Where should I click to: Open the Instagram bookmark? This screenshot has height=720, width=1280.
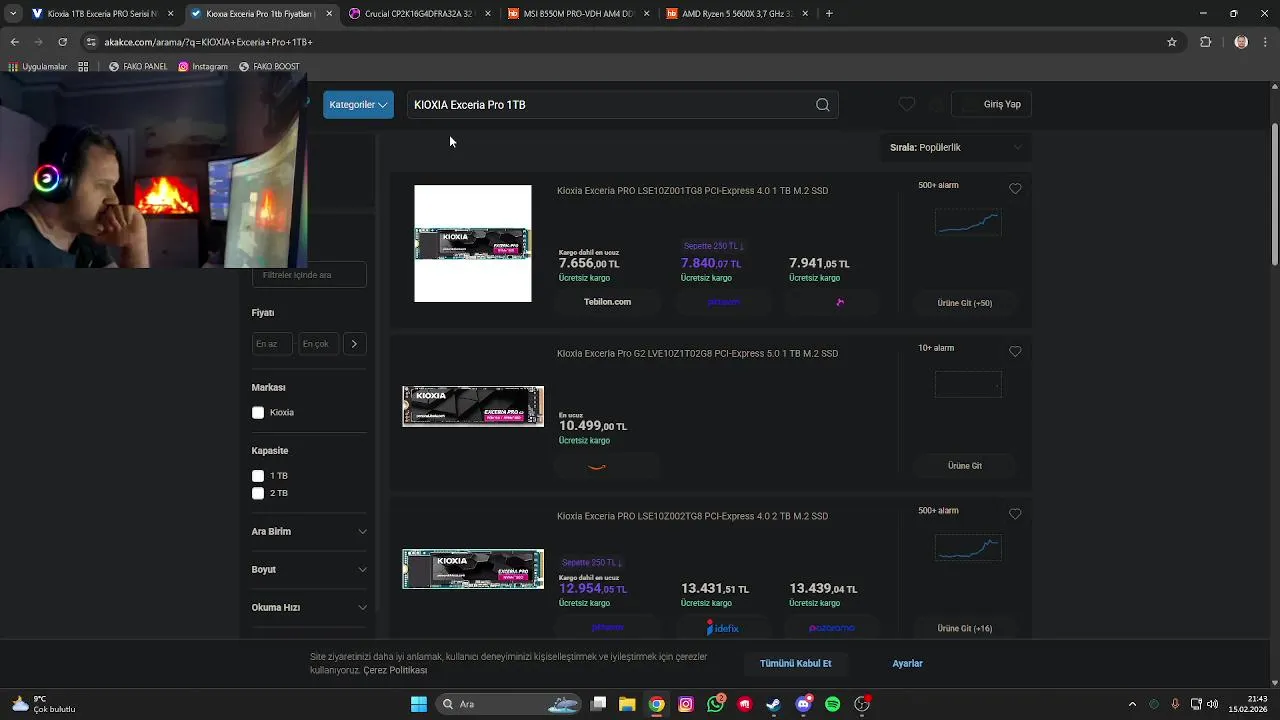(x=203, y=67)
